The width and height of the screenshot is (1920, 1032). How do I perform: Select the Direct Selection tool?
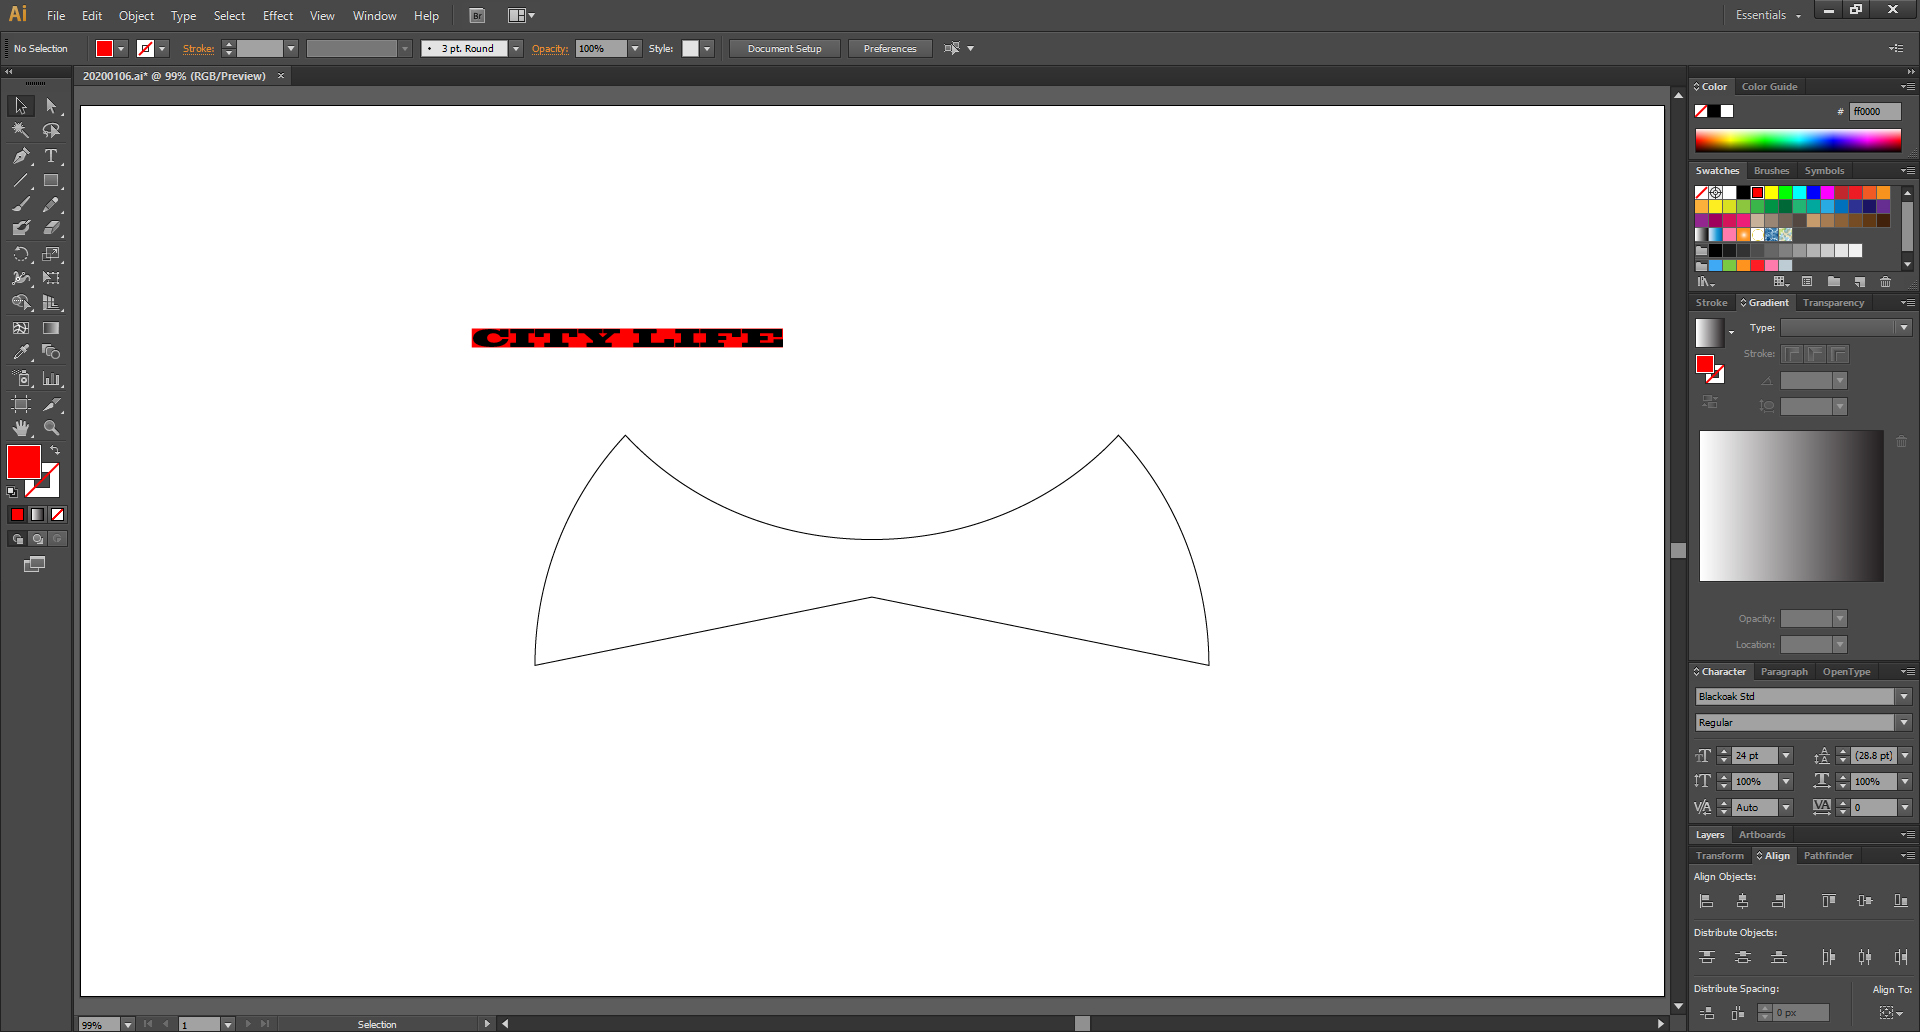click(51, 106)
